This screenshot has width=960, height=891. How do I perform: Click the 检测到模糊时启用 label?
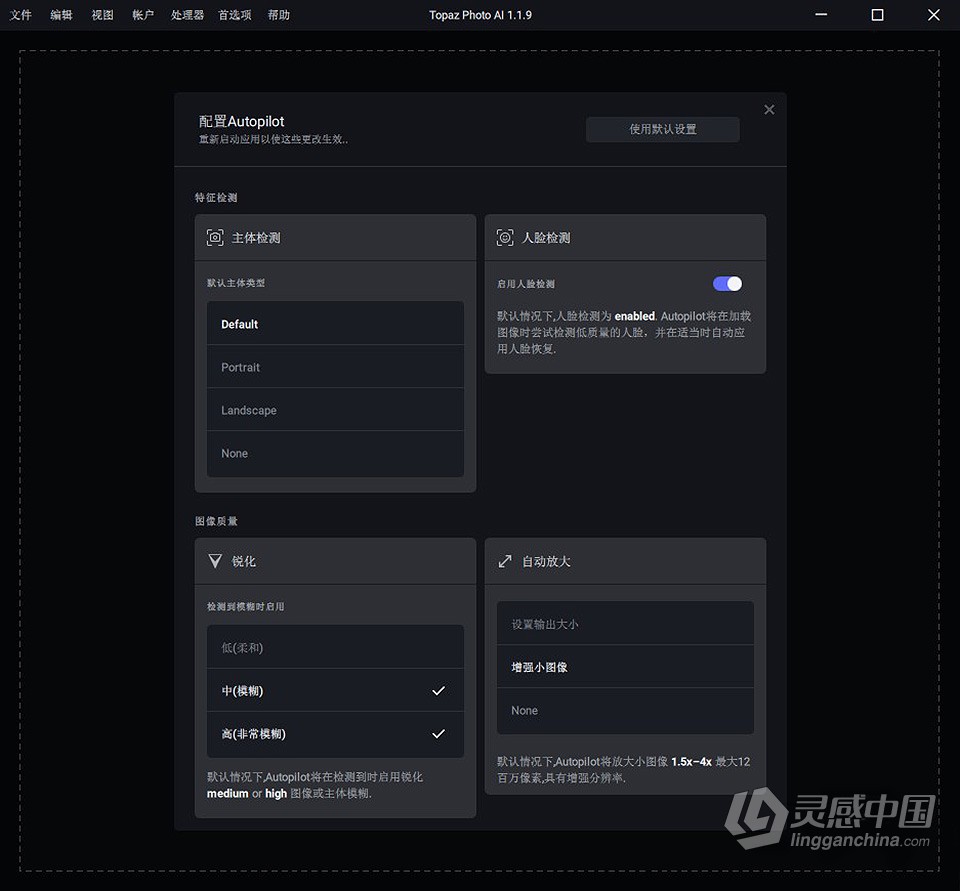coord(246,606)
